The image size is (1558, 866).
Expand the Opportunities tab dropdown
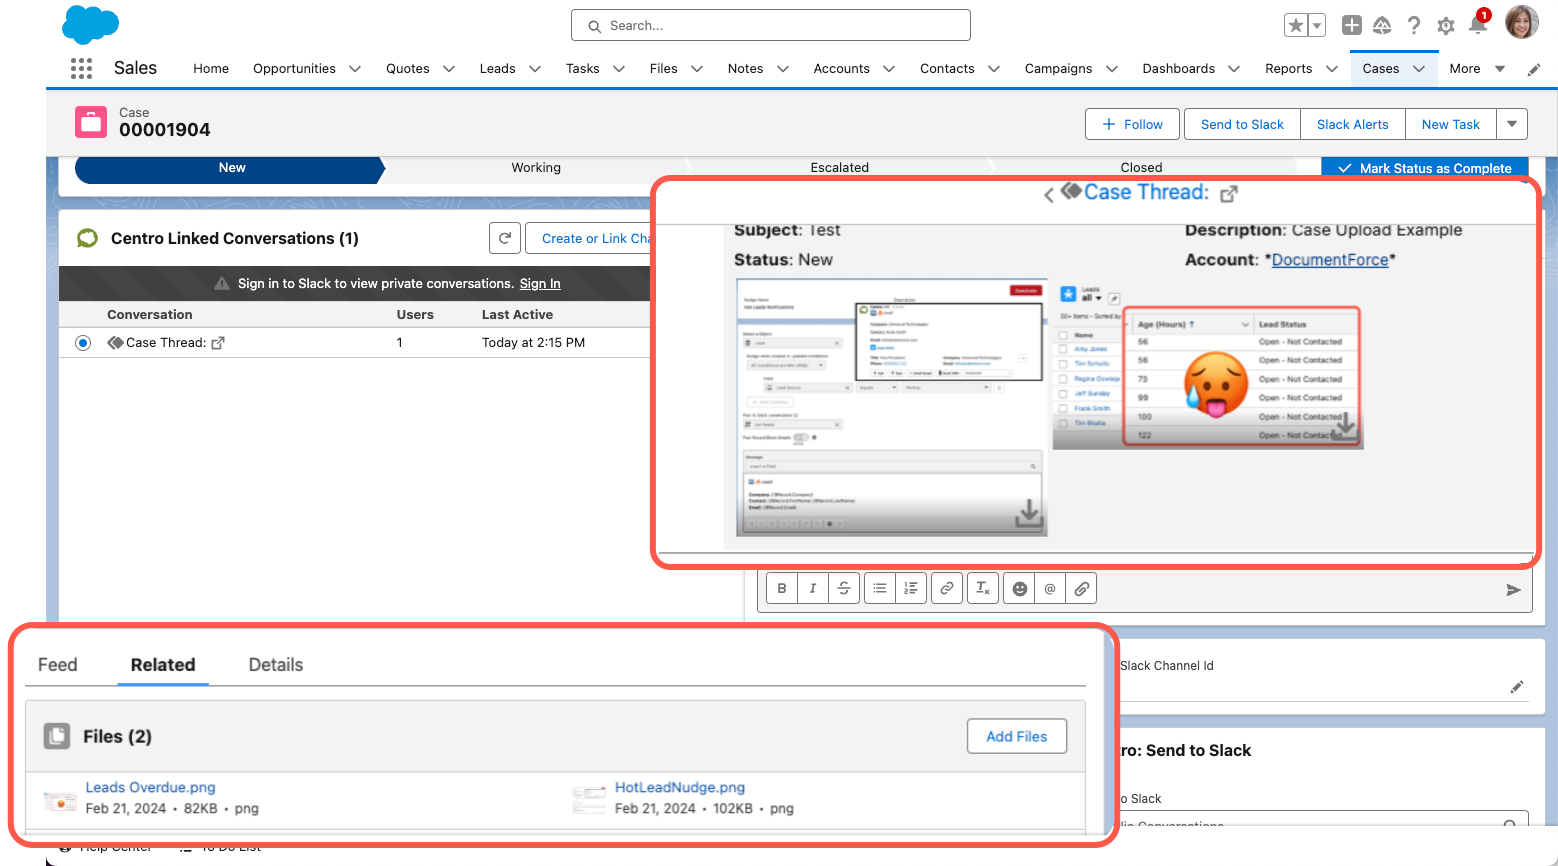355,69
